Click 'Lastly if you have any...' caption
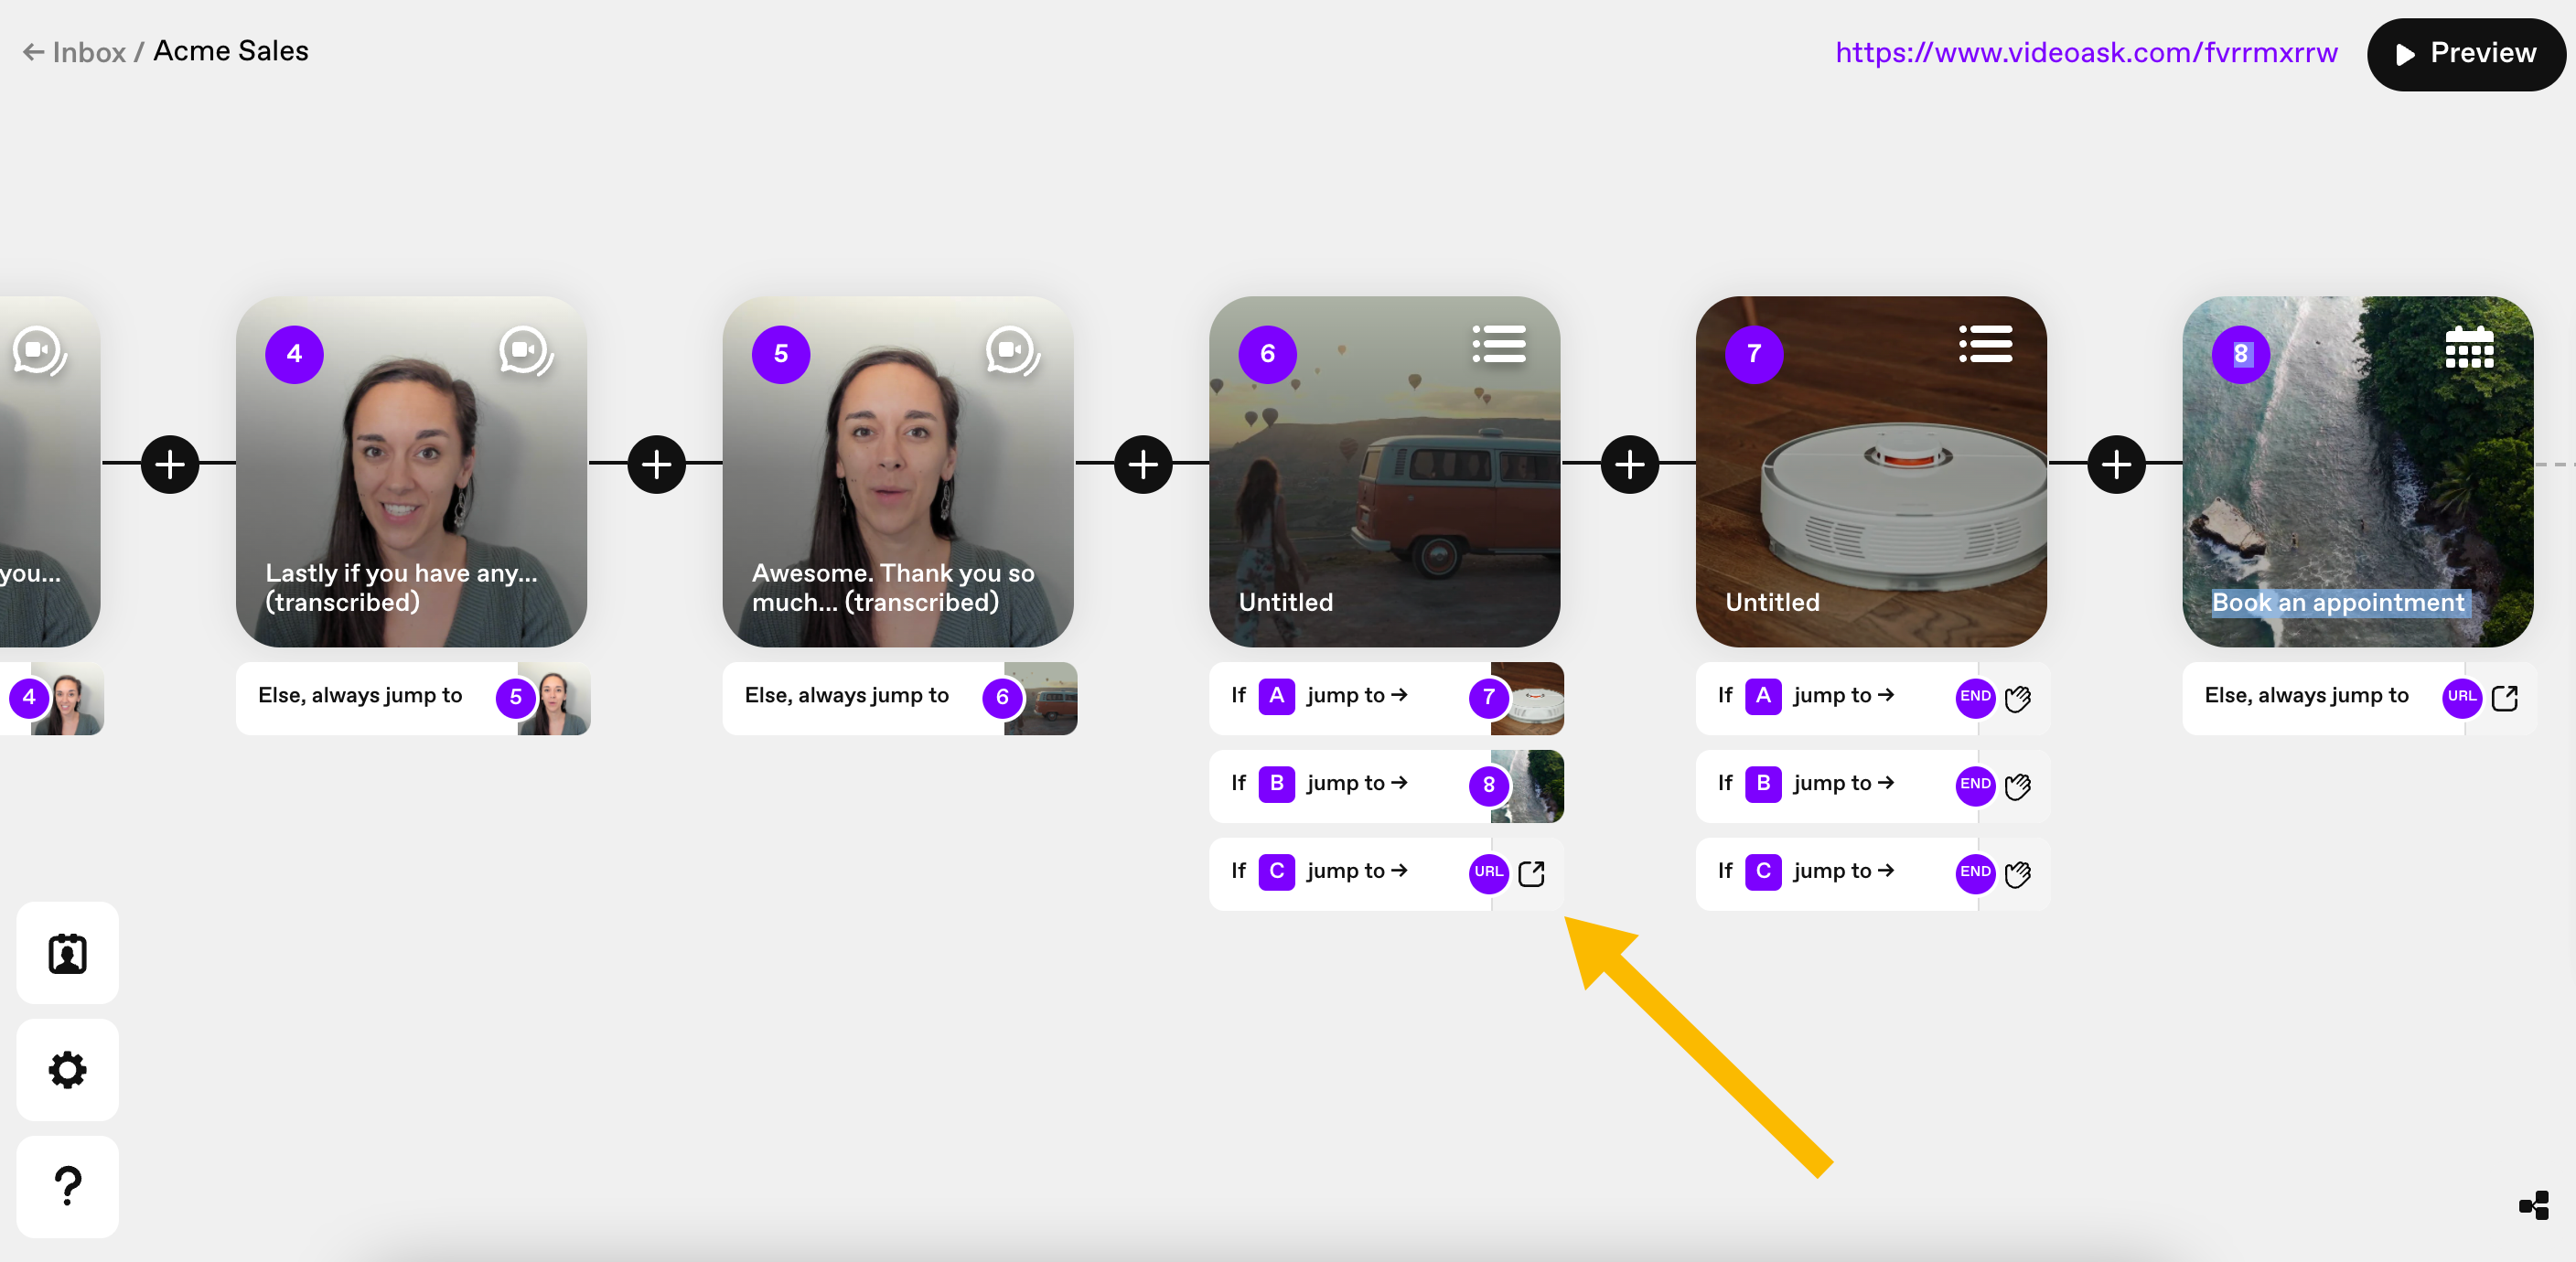2576x1262 pixels. coord(402,587)
